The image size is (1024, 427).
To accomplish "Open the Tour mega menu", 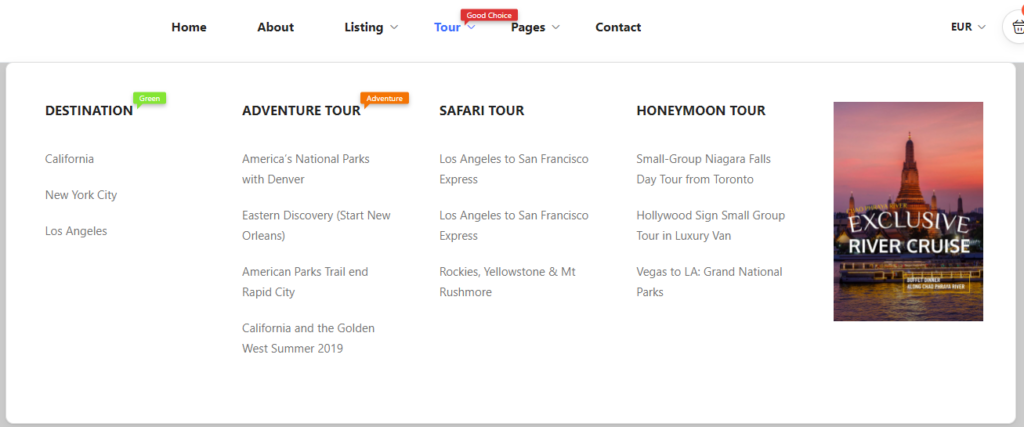I will pyautogui.click(x=448, y=27).
